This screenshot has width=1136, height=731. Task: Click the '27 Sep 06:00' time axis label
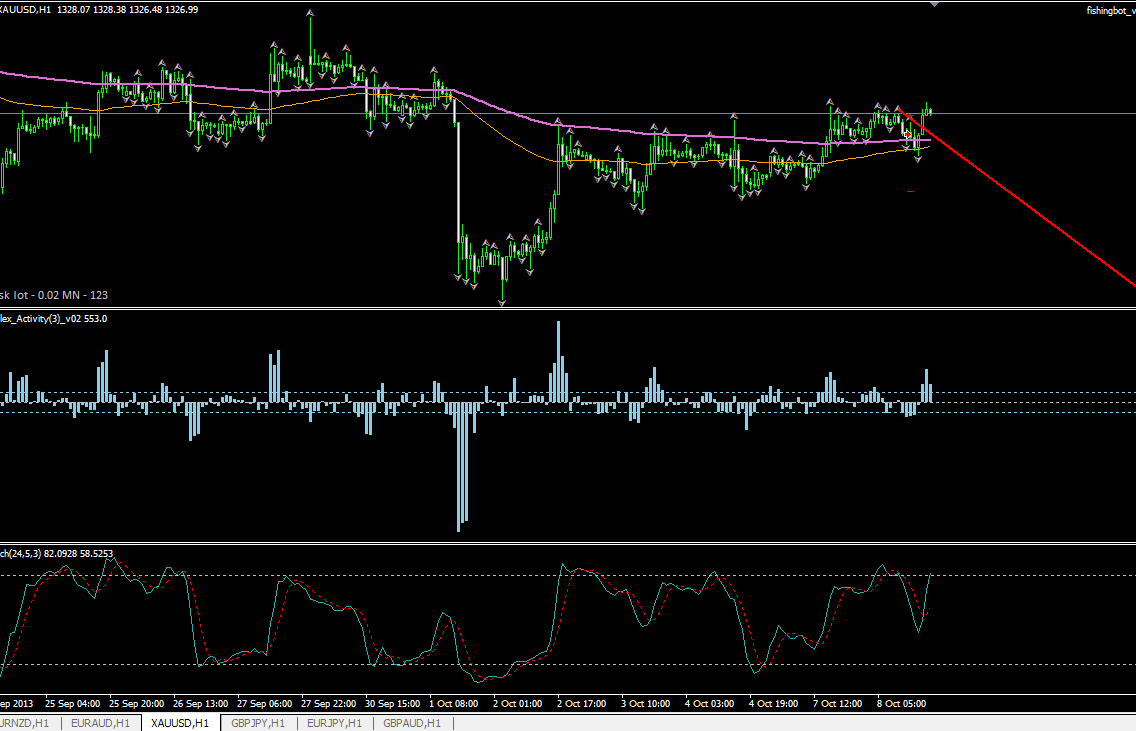pos(264,703)
